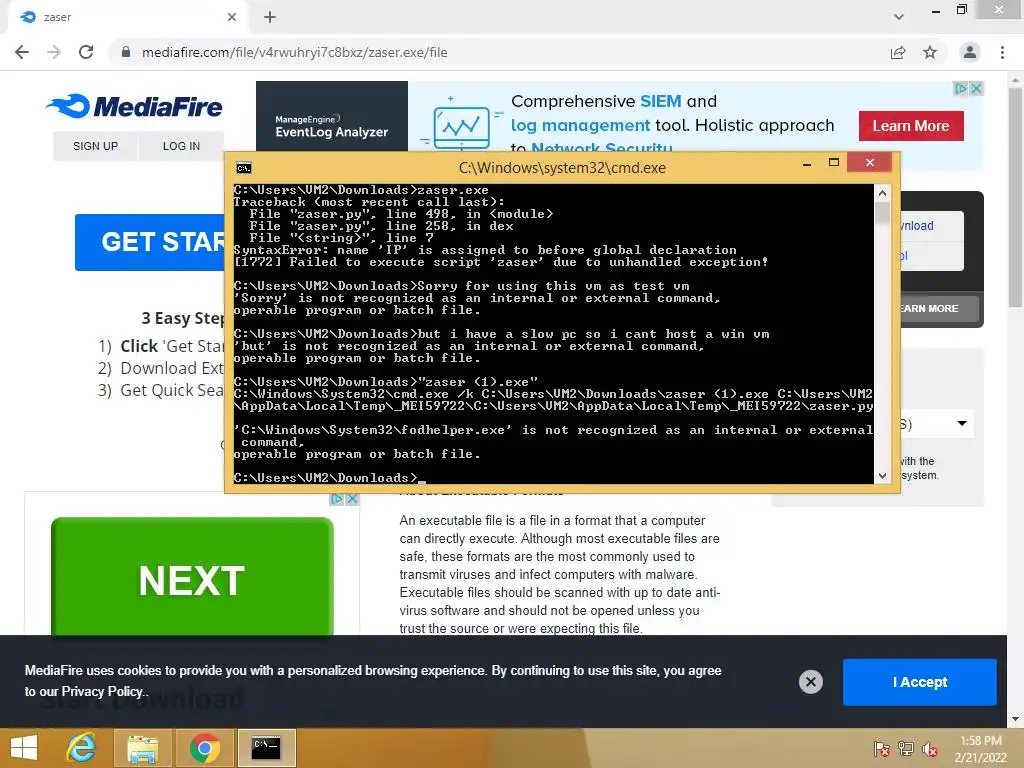
Task: Go back using the browser back arrow
Action: [22, 52]
